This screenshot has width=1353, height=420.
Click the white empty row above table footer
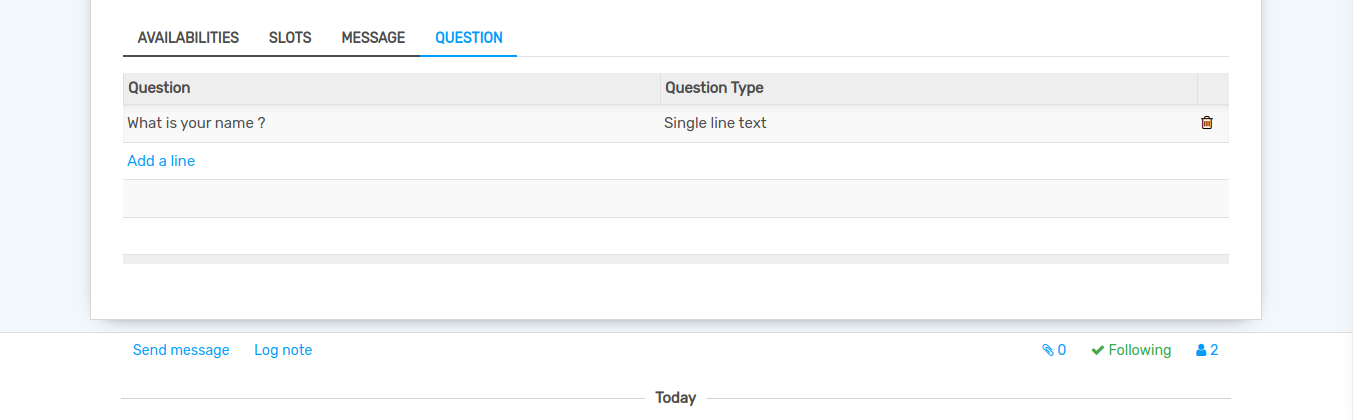[x=675, y=235]
